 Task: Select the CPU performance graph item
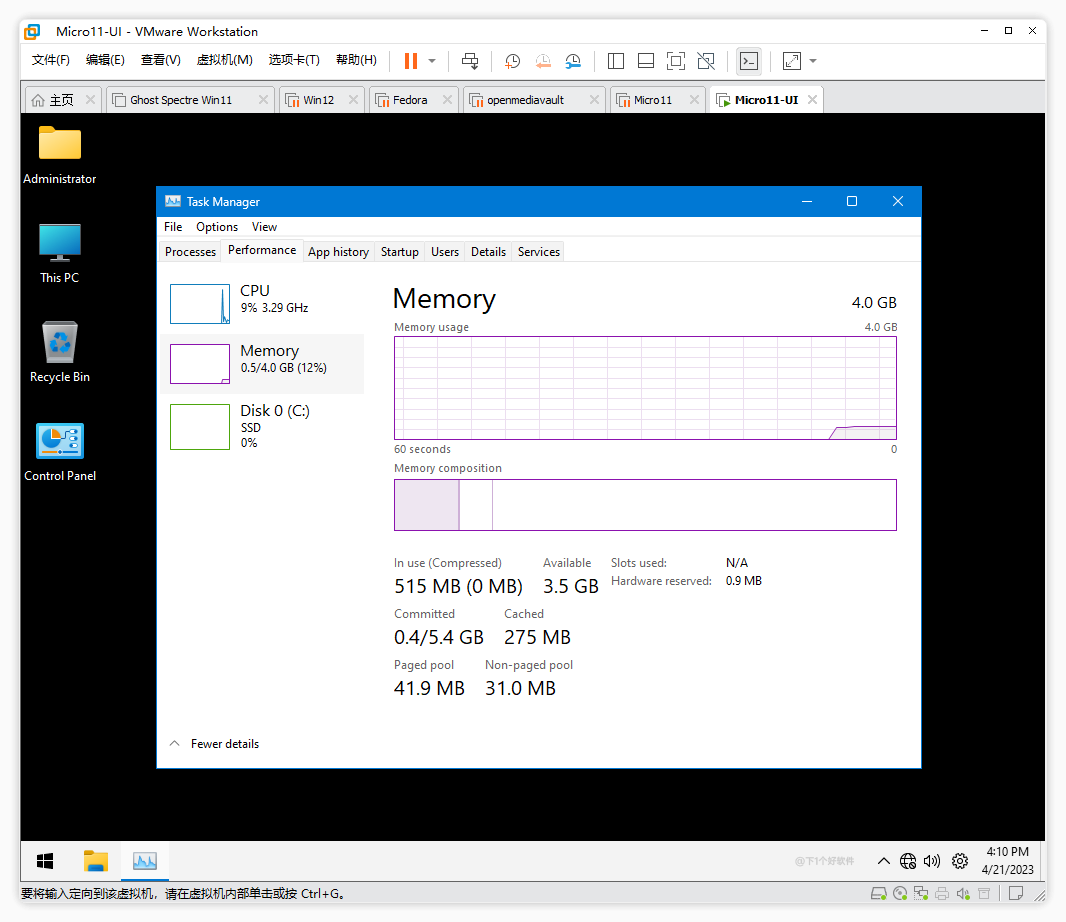click(x=263, y=303)
